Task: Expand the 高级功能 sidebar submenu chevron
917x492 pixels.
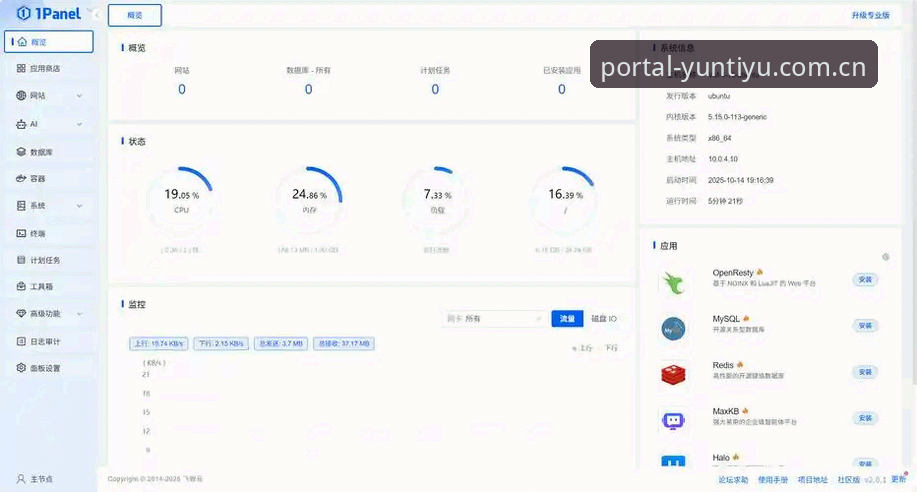Action: pos(80,314)
